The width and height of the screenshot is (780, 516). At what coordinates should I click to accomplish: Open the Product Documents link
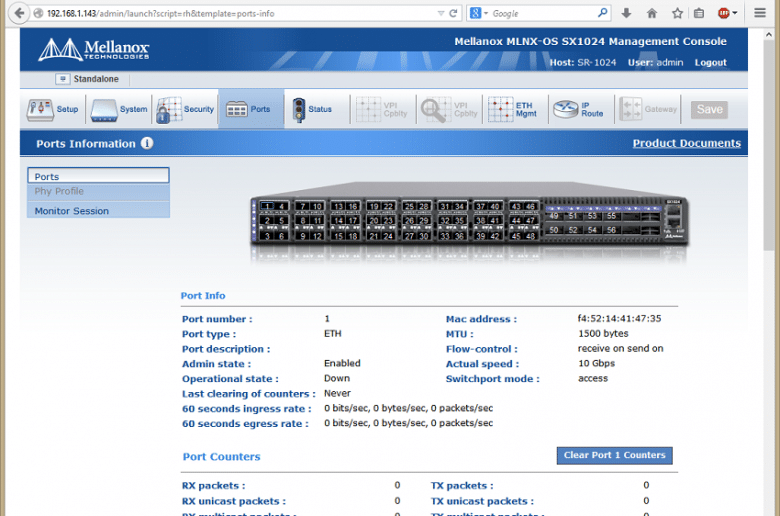click(x=686, y=143)
